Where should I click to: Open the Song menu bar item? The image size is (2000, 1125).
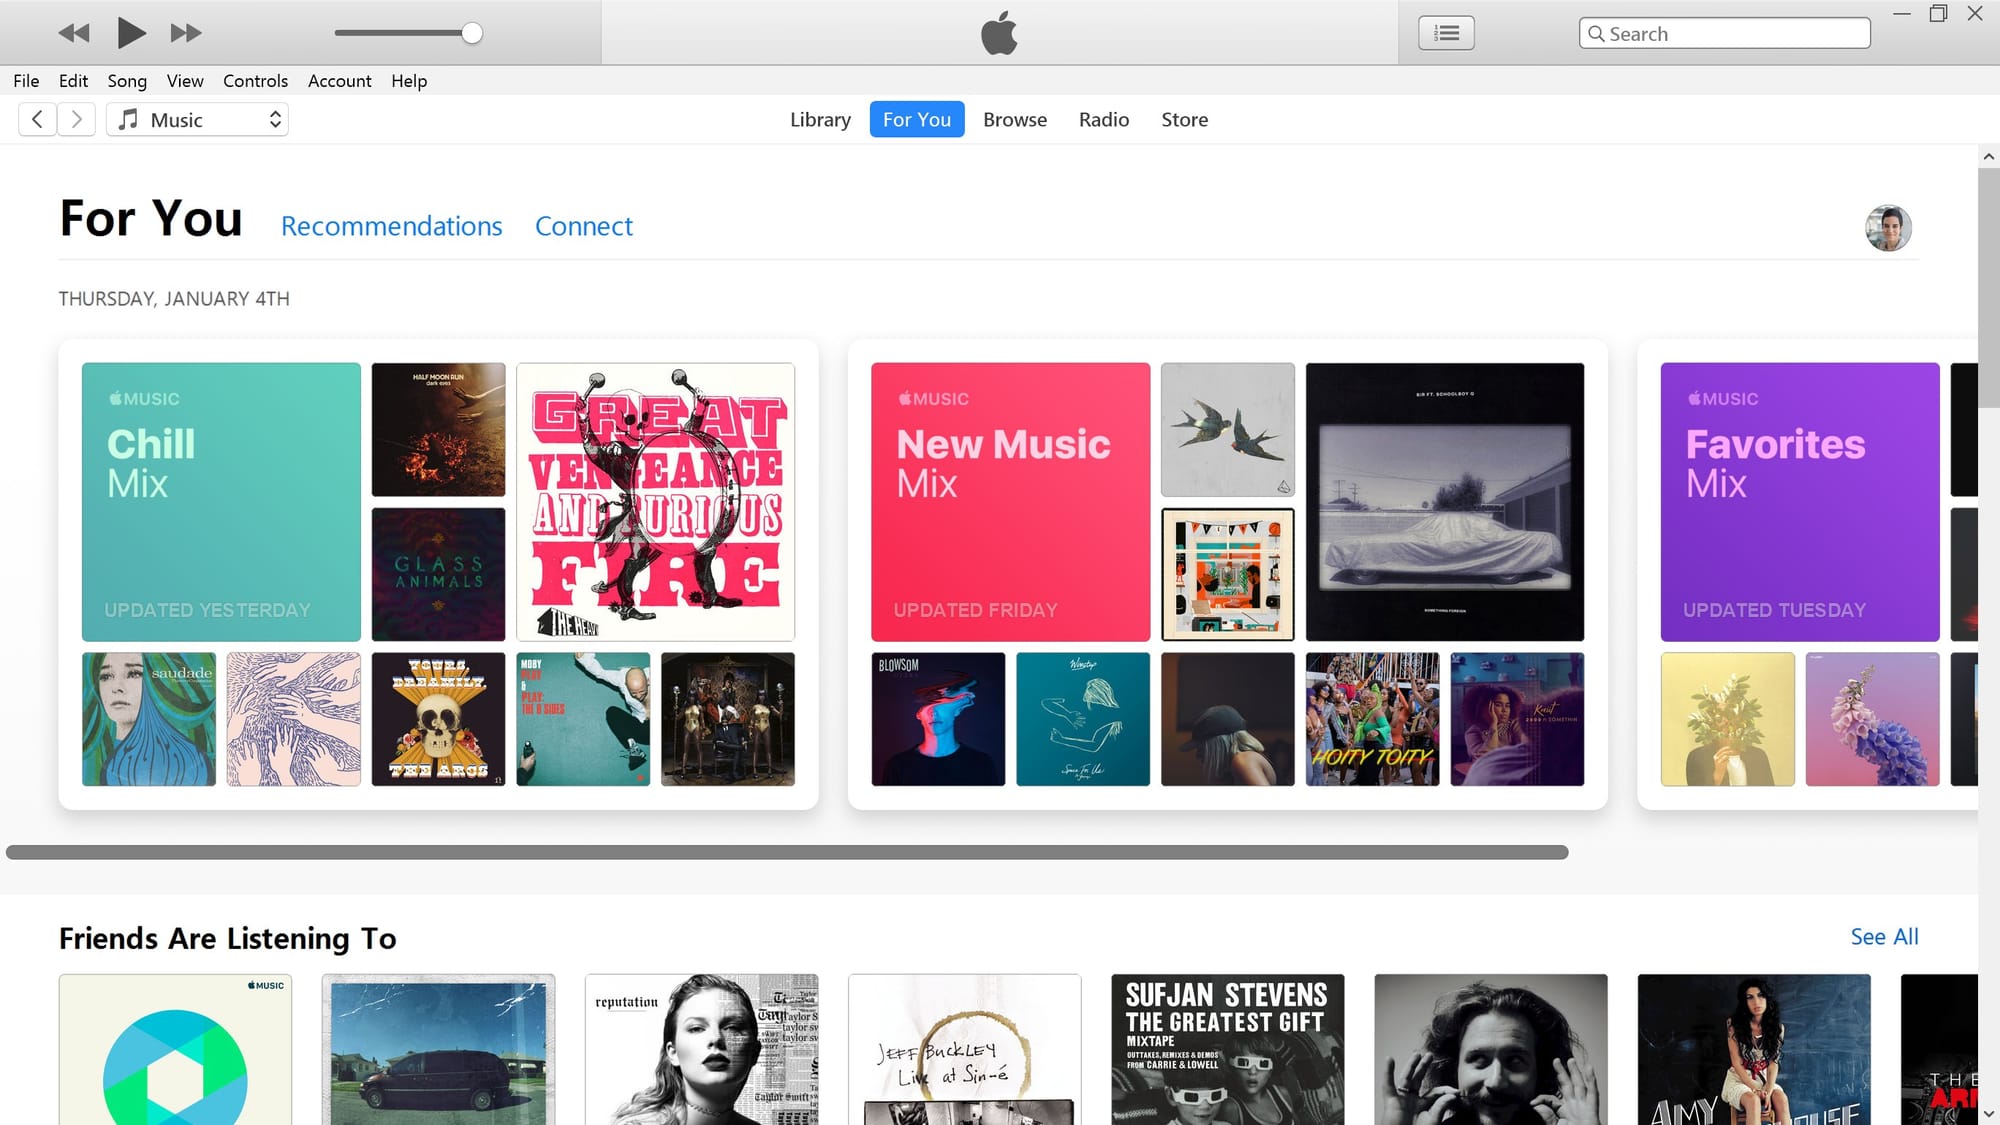126,80
